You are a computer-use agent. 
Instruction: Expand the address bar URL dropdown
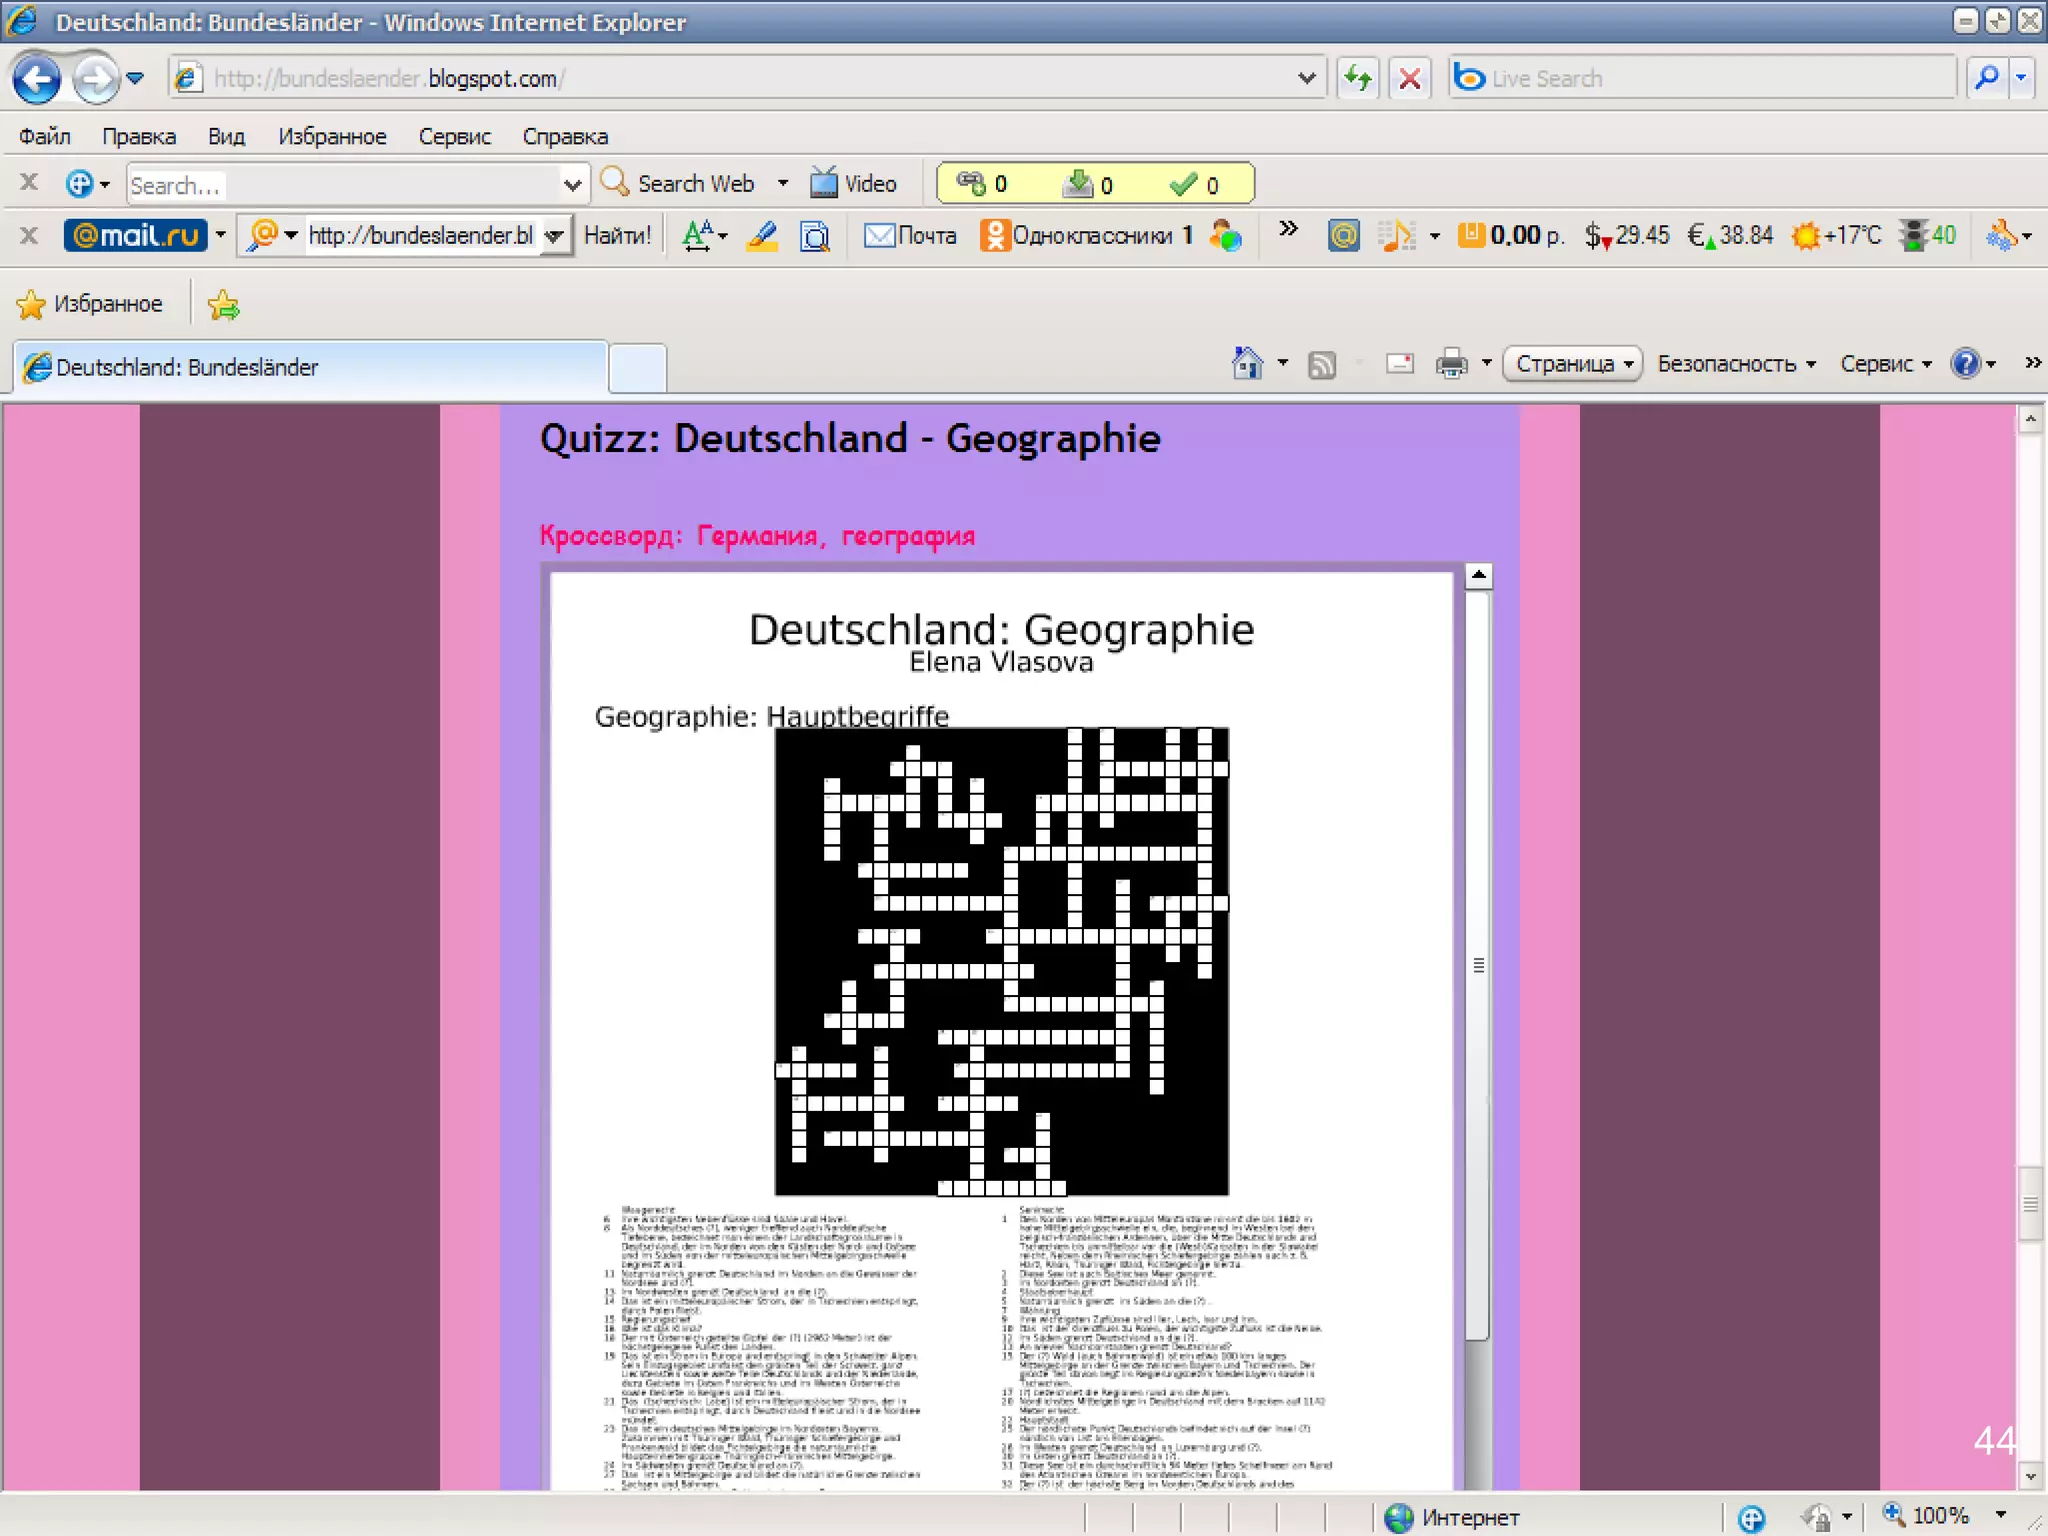[1306, 78]
